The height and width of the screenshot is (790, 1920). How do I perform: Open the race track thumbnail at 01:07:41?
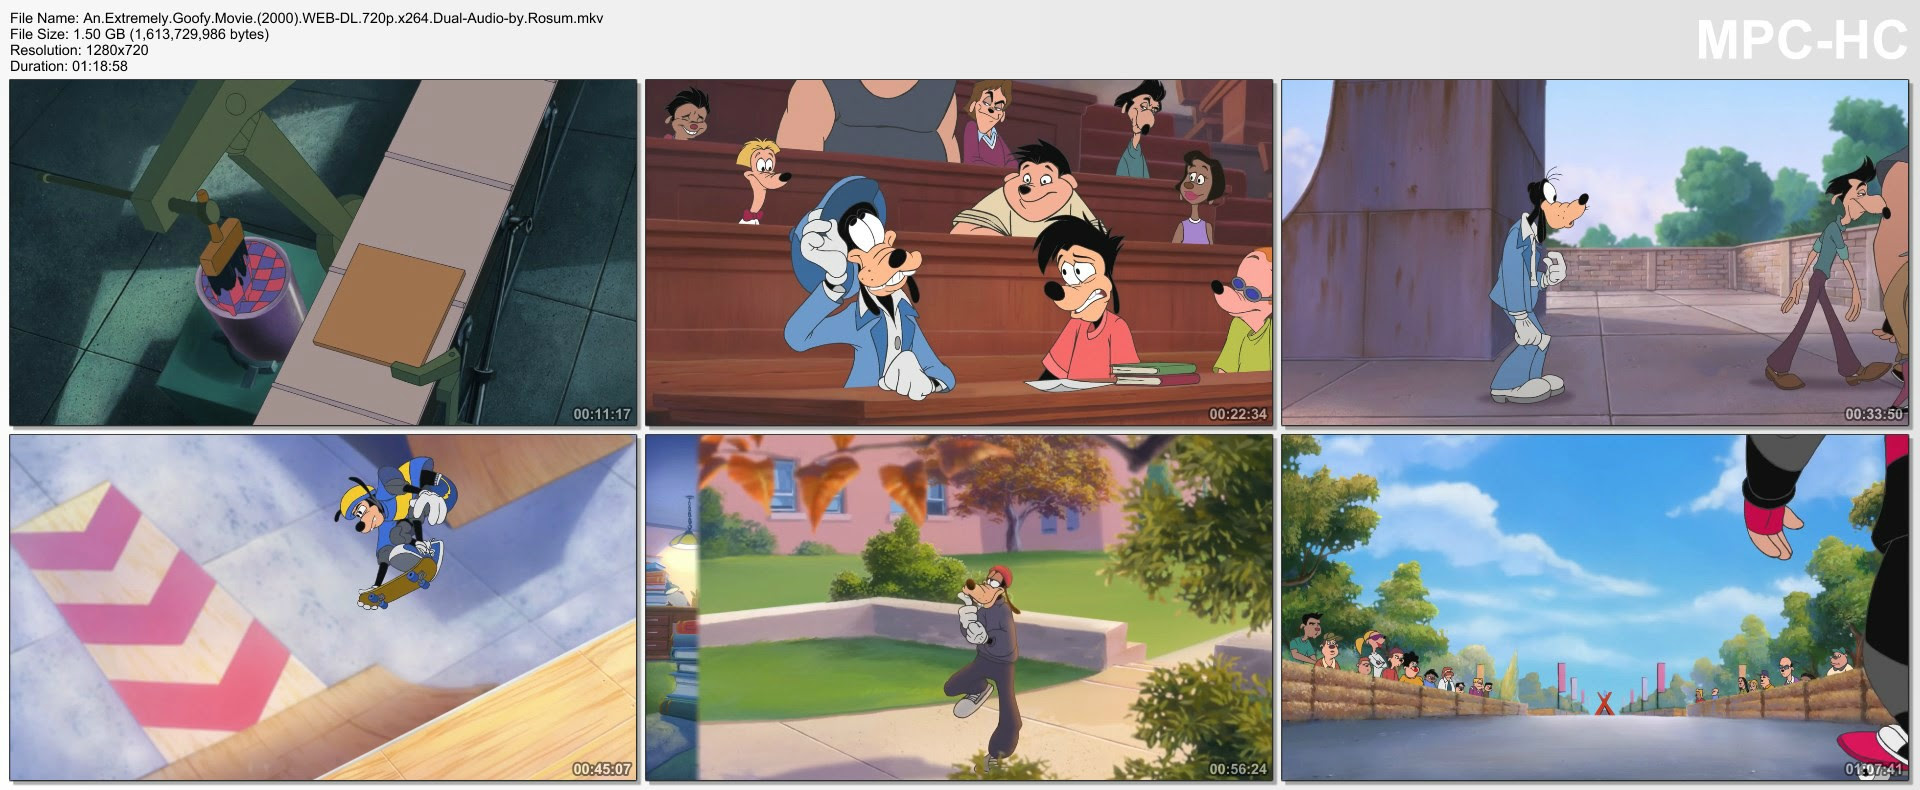(1596, 607)
